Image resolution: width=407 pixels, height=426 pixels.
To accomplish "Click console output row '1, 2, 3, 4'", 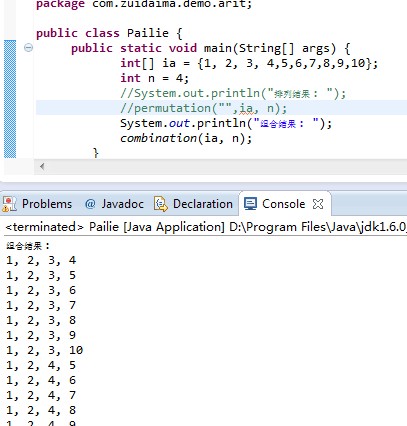I will [x=41, y=260].
